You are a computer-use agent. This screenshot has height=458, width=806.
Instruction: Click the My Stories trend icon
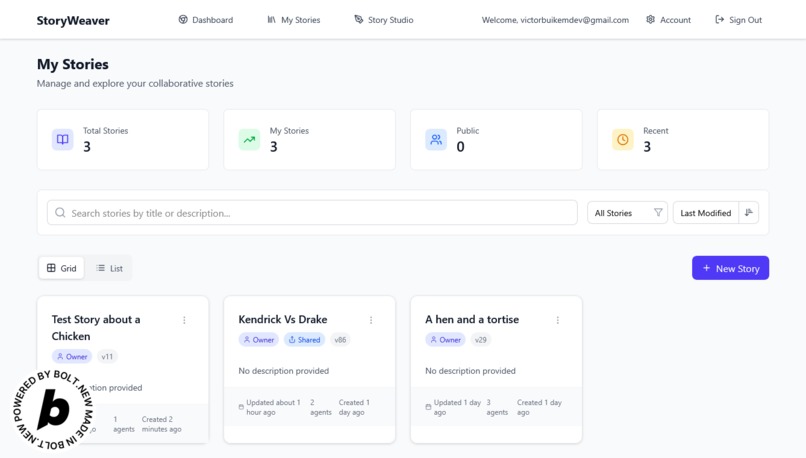pos(249,139)
